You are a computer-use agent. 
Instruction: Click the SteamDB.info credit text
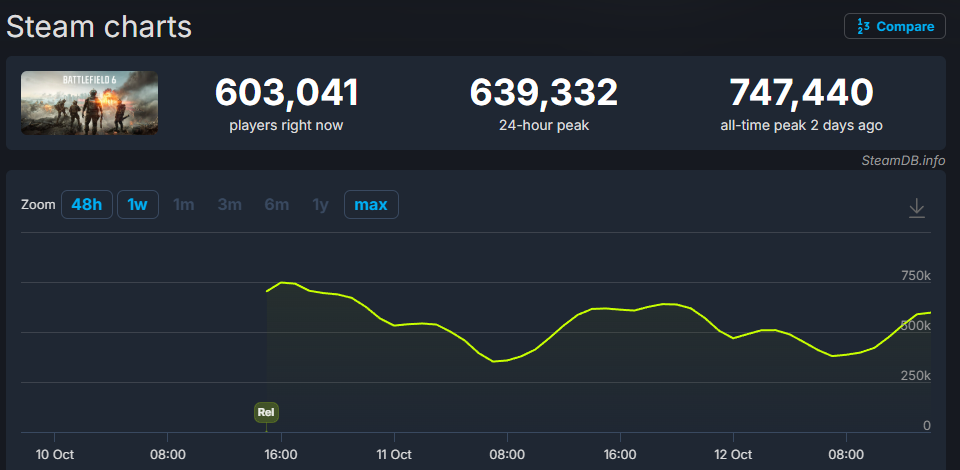(903, 160)
